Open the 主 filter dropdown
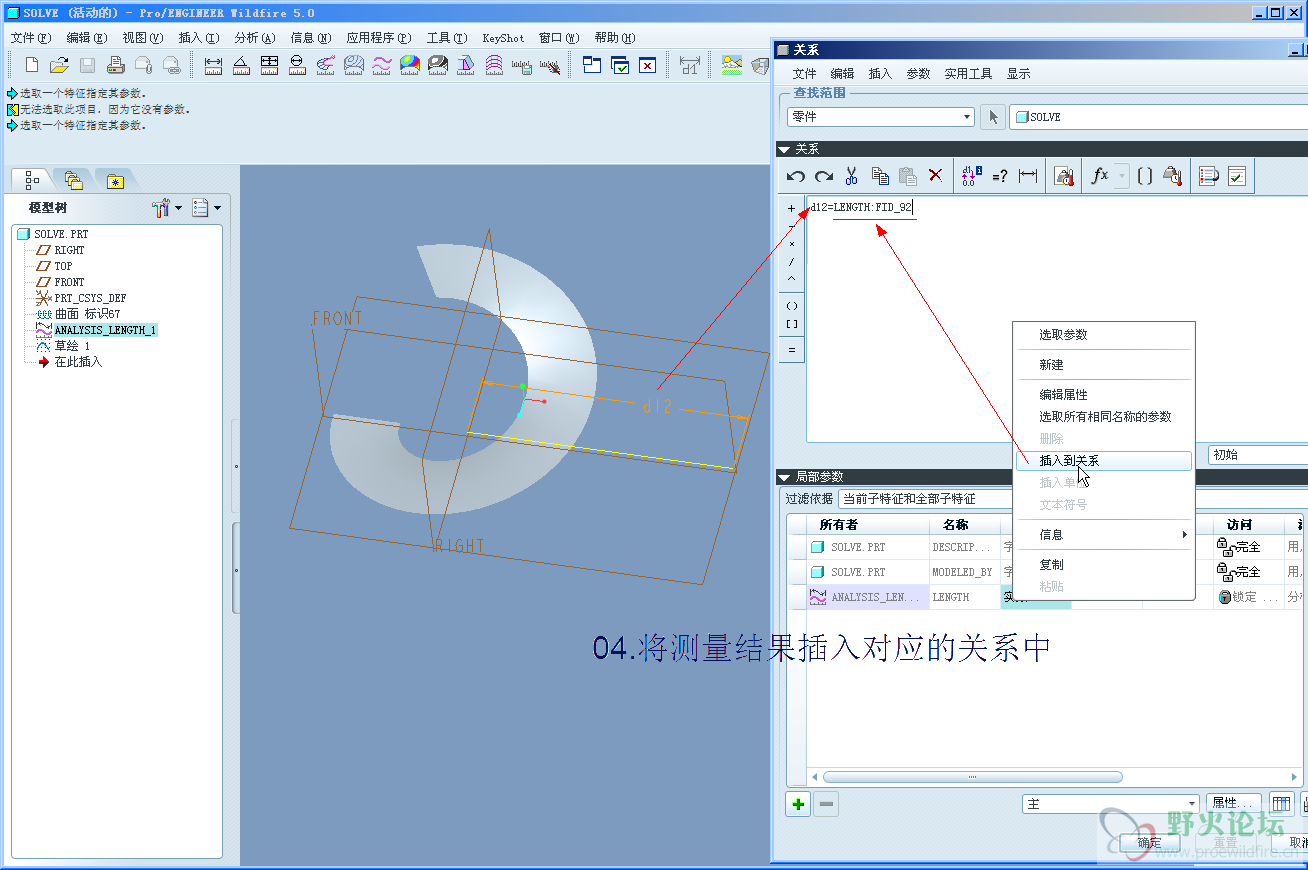This screenshot has width=1308, height=870. [1110, 804]
